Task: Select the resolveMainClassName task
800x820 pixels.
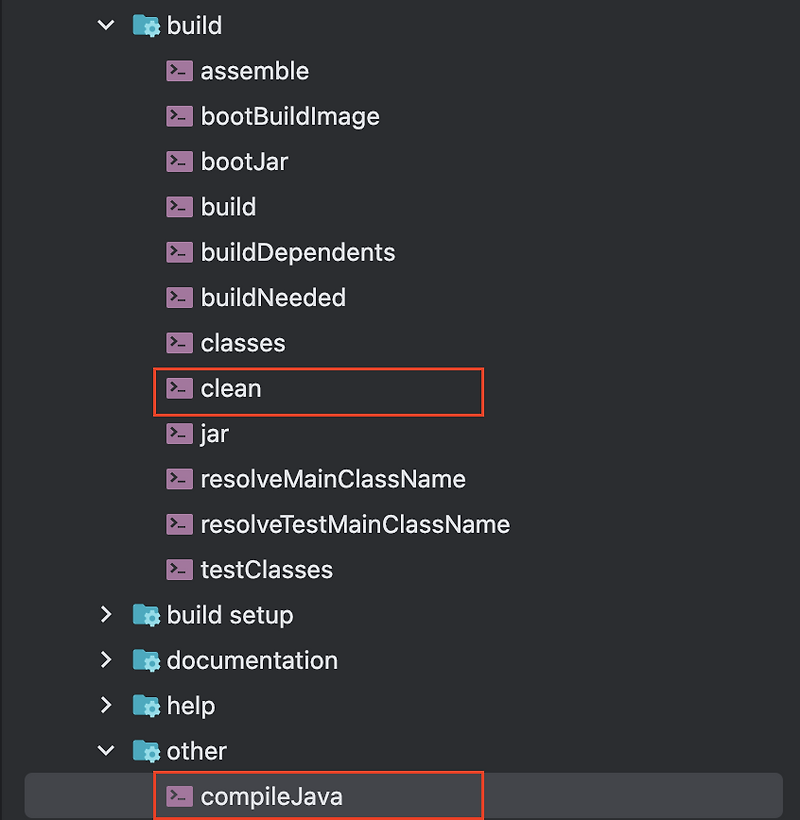Action: (333, 479)
